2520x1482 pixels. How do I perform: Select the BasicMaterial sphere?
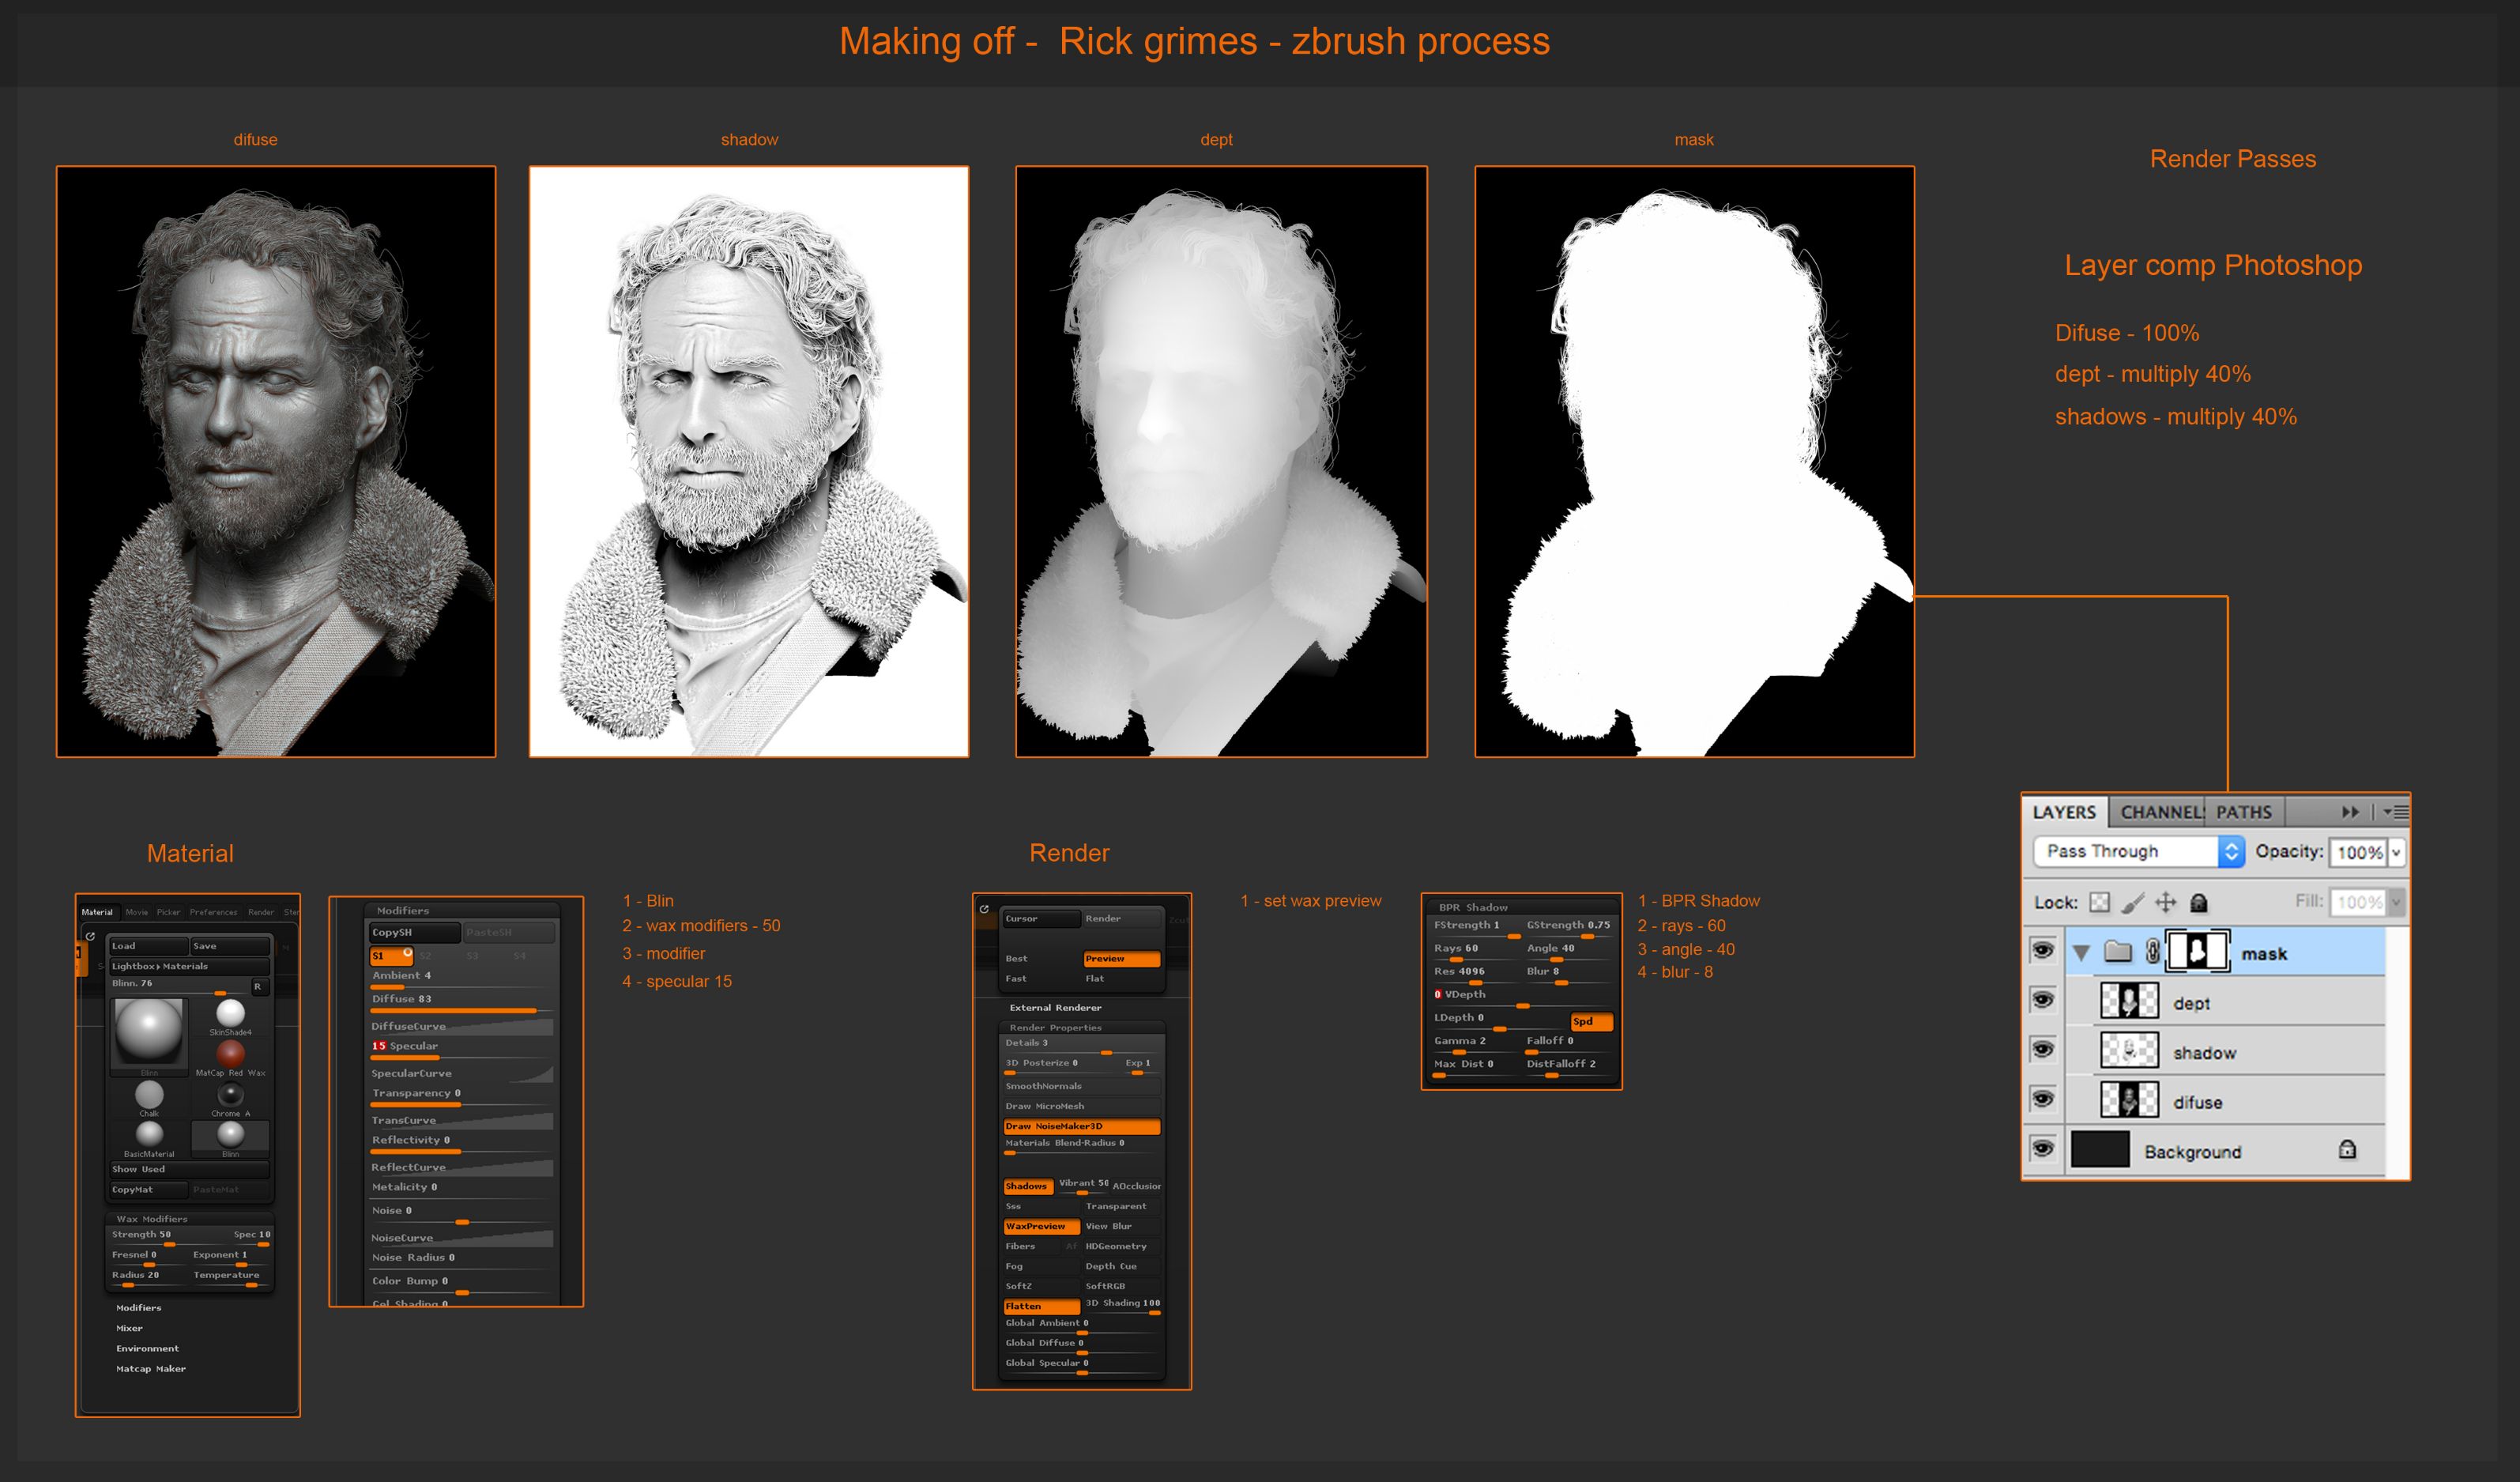point(149,1134)
